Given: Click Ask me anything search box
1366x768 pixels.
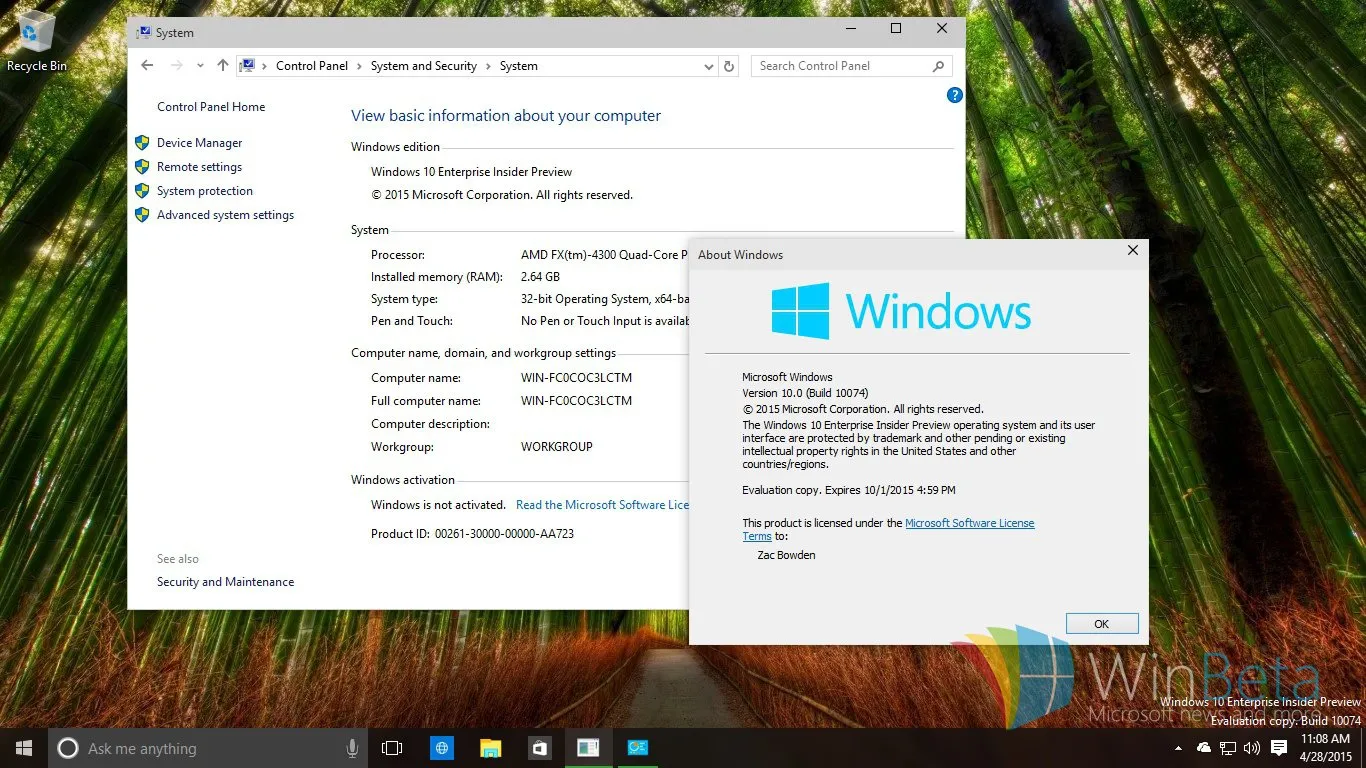Looking at the screenshot, I should point(208,748).
